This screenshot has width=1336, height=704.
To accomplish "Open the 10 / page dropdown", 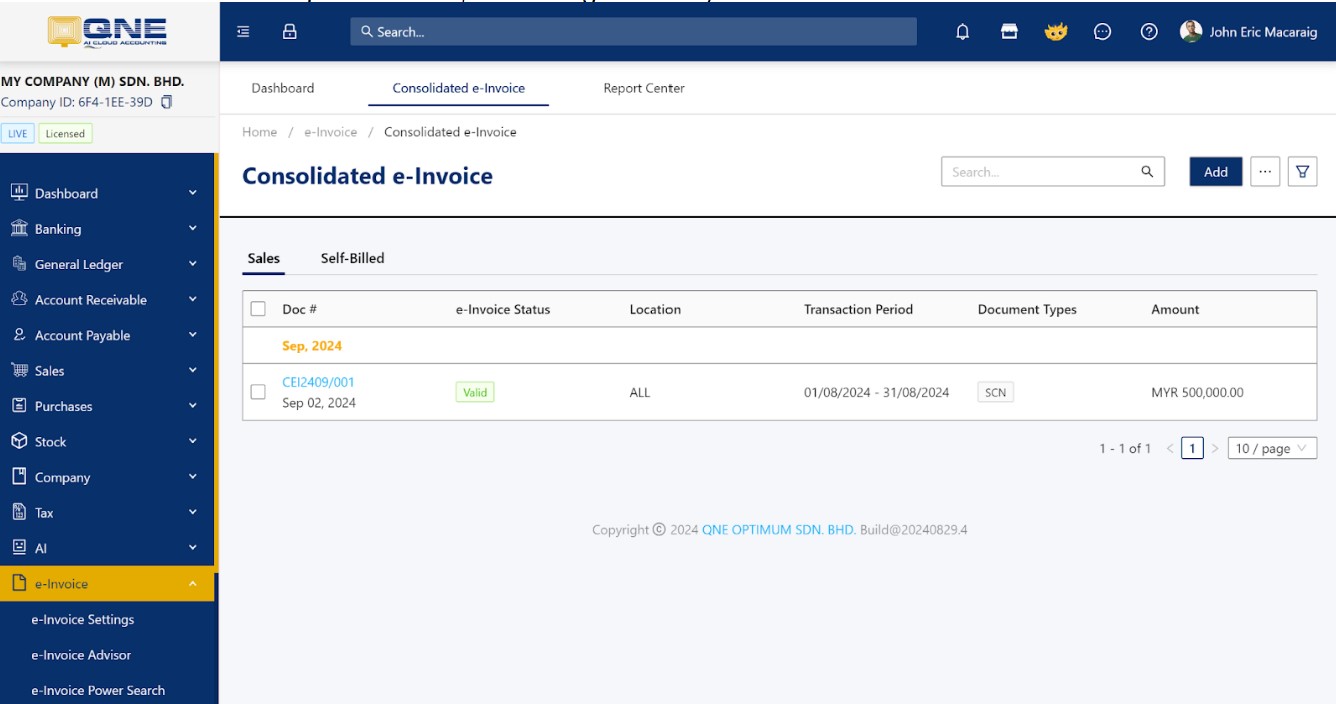I will point(1271,447).
